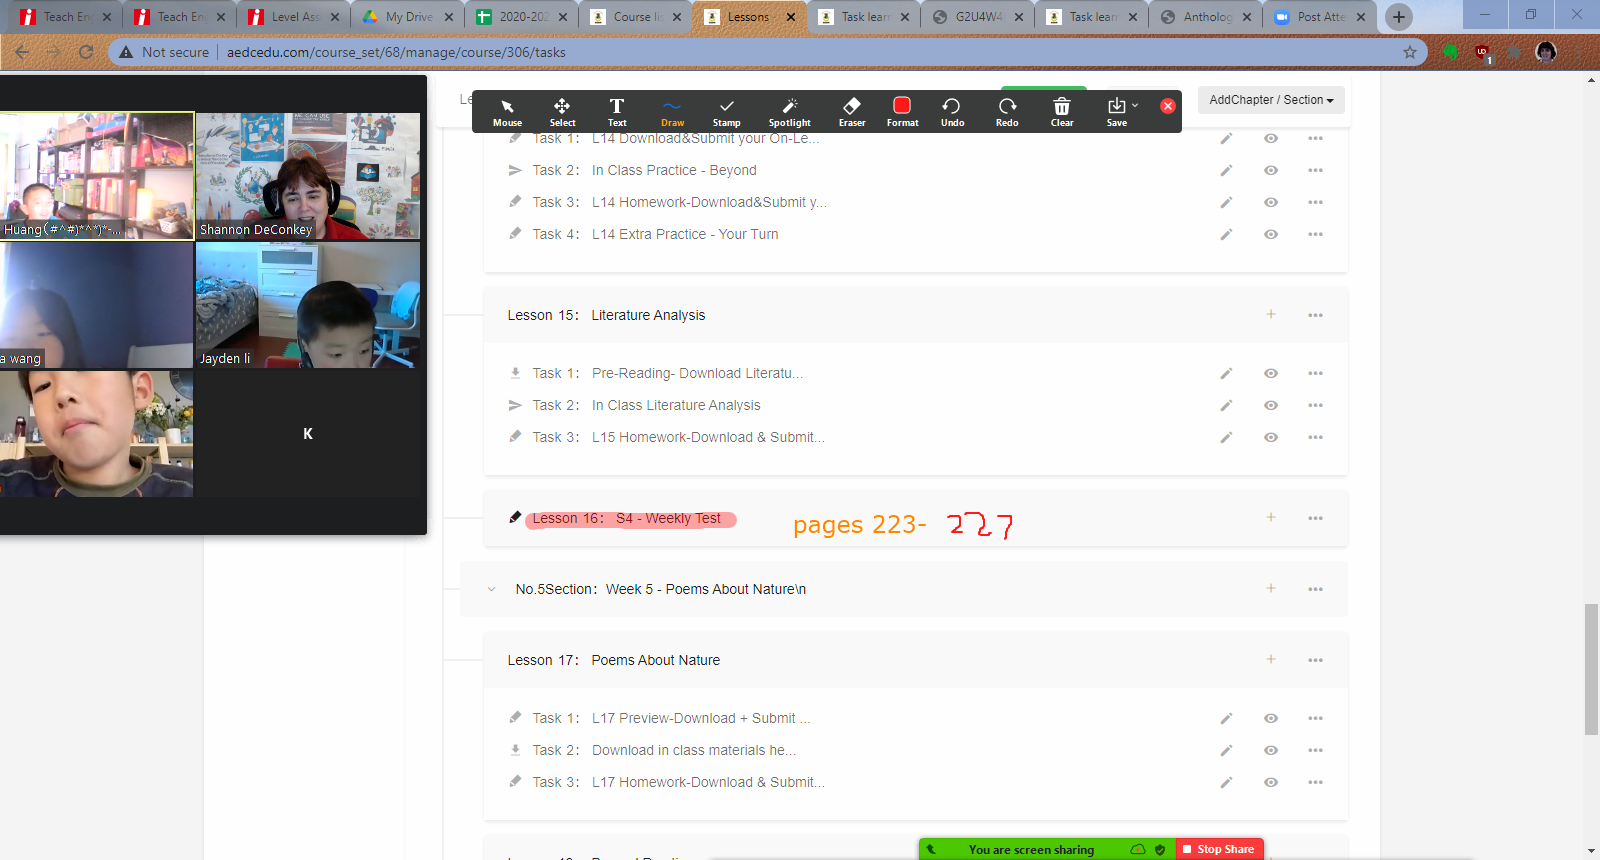The width and height of the screenshot is (1600, 860).
Task: Select Shannon DeConkey video thumbnail
Action: tap(308, 176)
